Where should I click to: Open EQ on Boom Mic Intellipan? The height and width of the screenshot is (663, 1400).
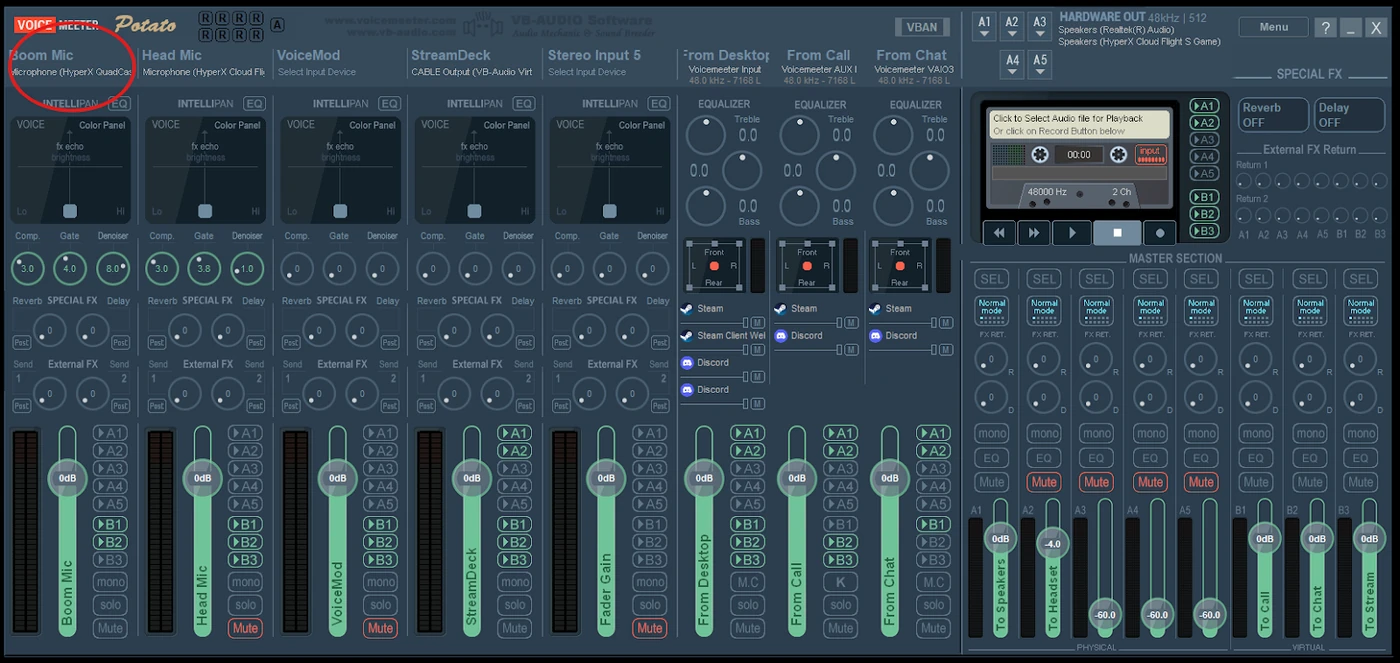[119, 103]
